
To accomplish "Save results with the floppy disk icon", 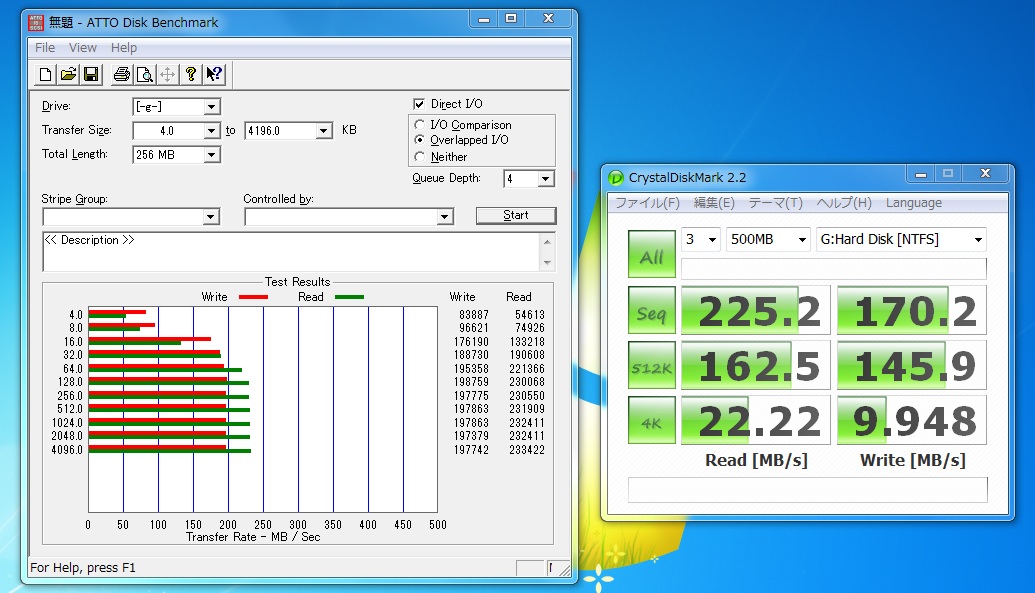I will click(91, 74).
